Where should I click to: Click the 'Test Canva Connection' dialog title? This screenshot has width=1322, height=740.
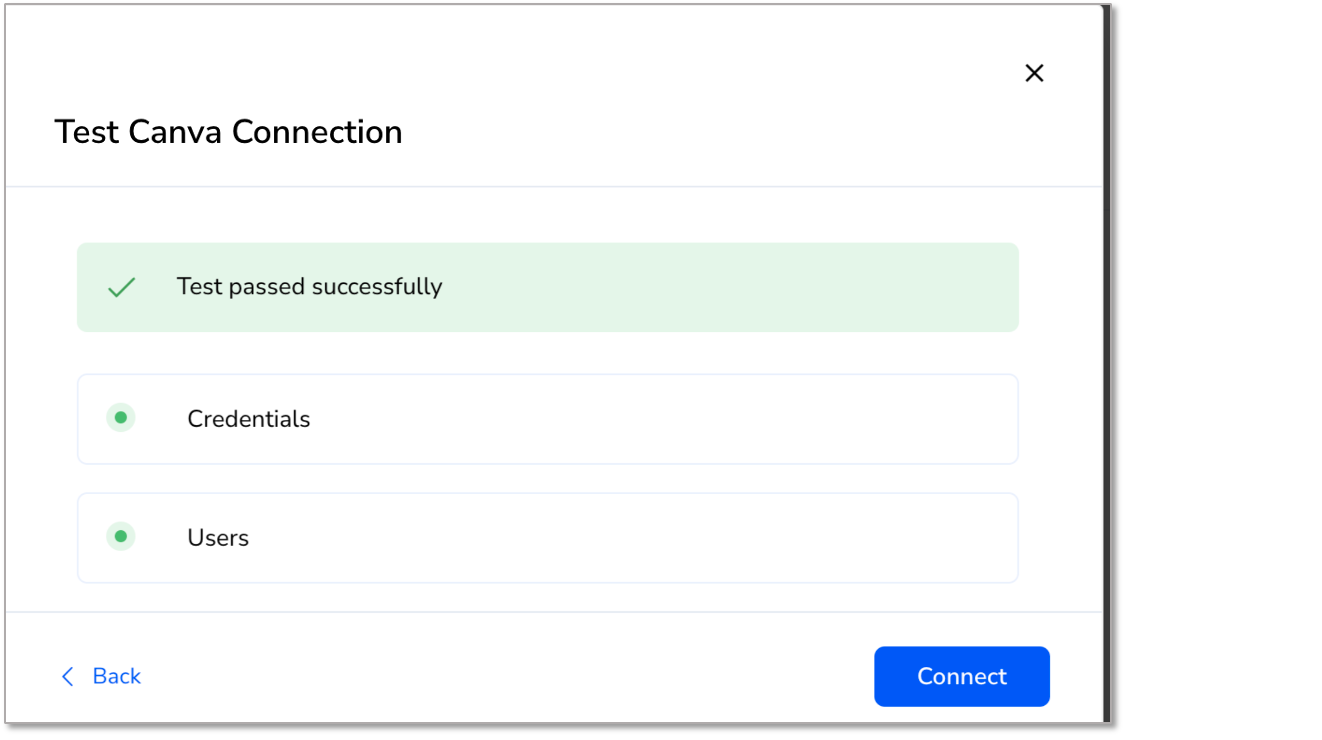(x=228, y=132)
